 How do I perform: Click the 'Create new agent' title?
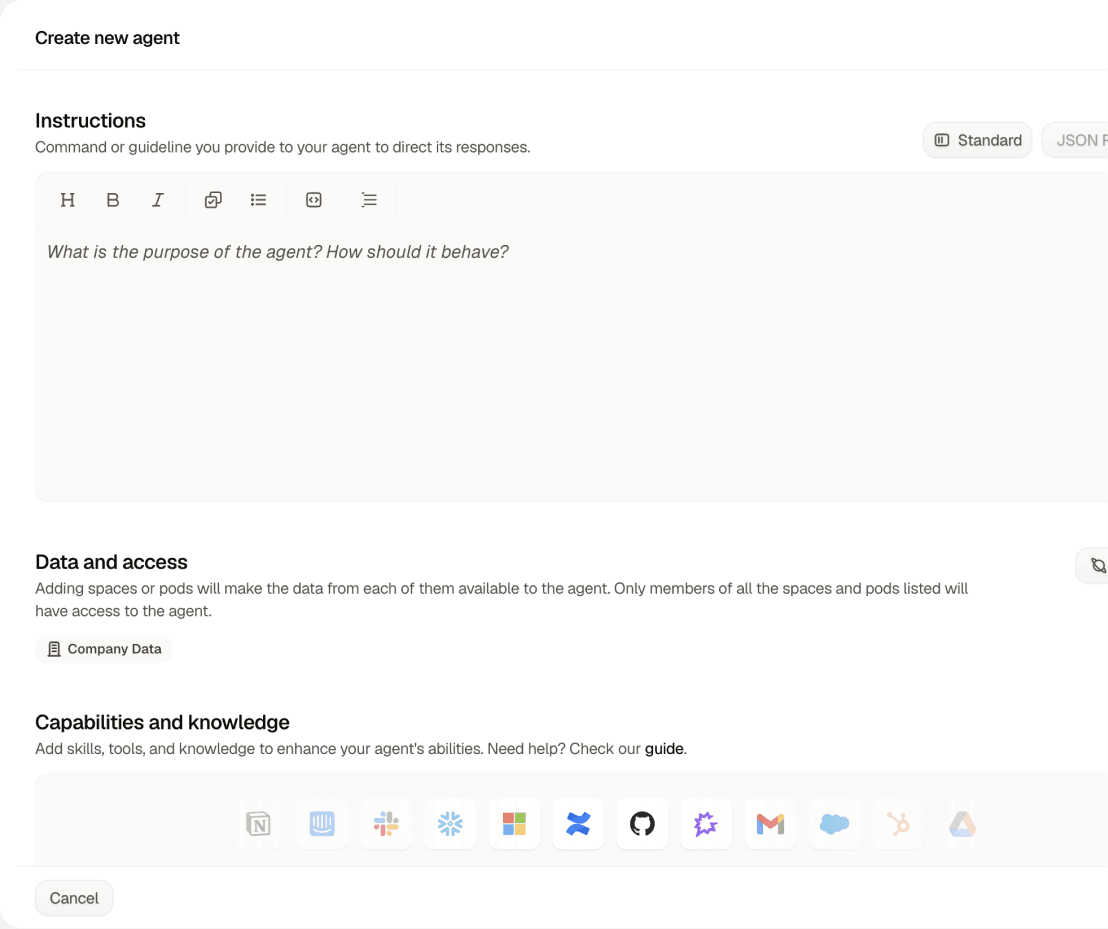coord(107,38)
